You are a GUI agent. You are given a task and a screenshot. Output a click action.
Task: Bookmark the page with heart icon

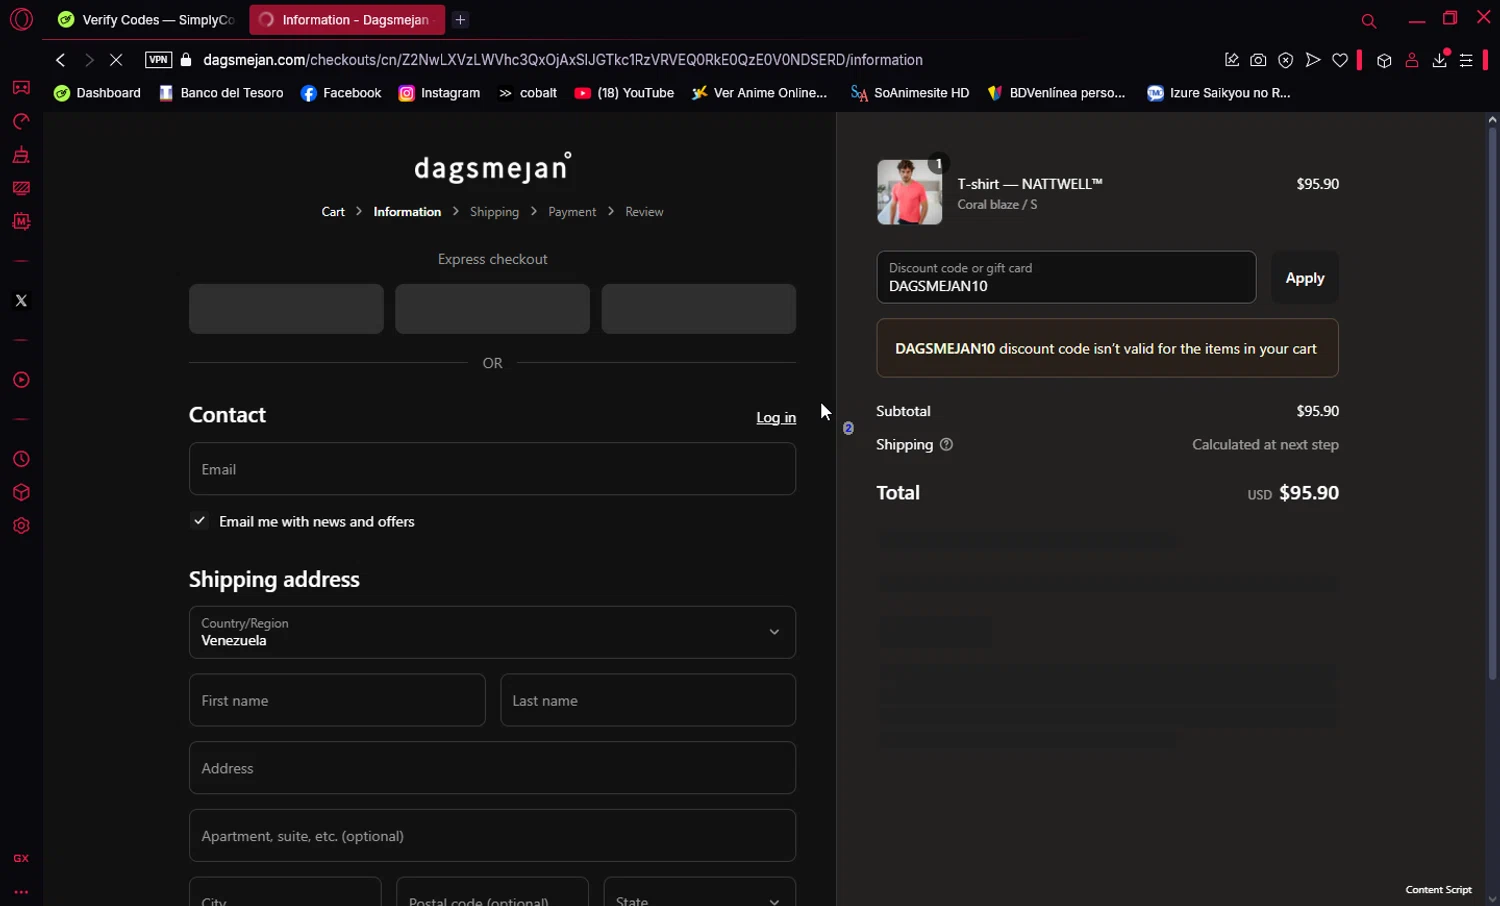[x=1340, y=60]
